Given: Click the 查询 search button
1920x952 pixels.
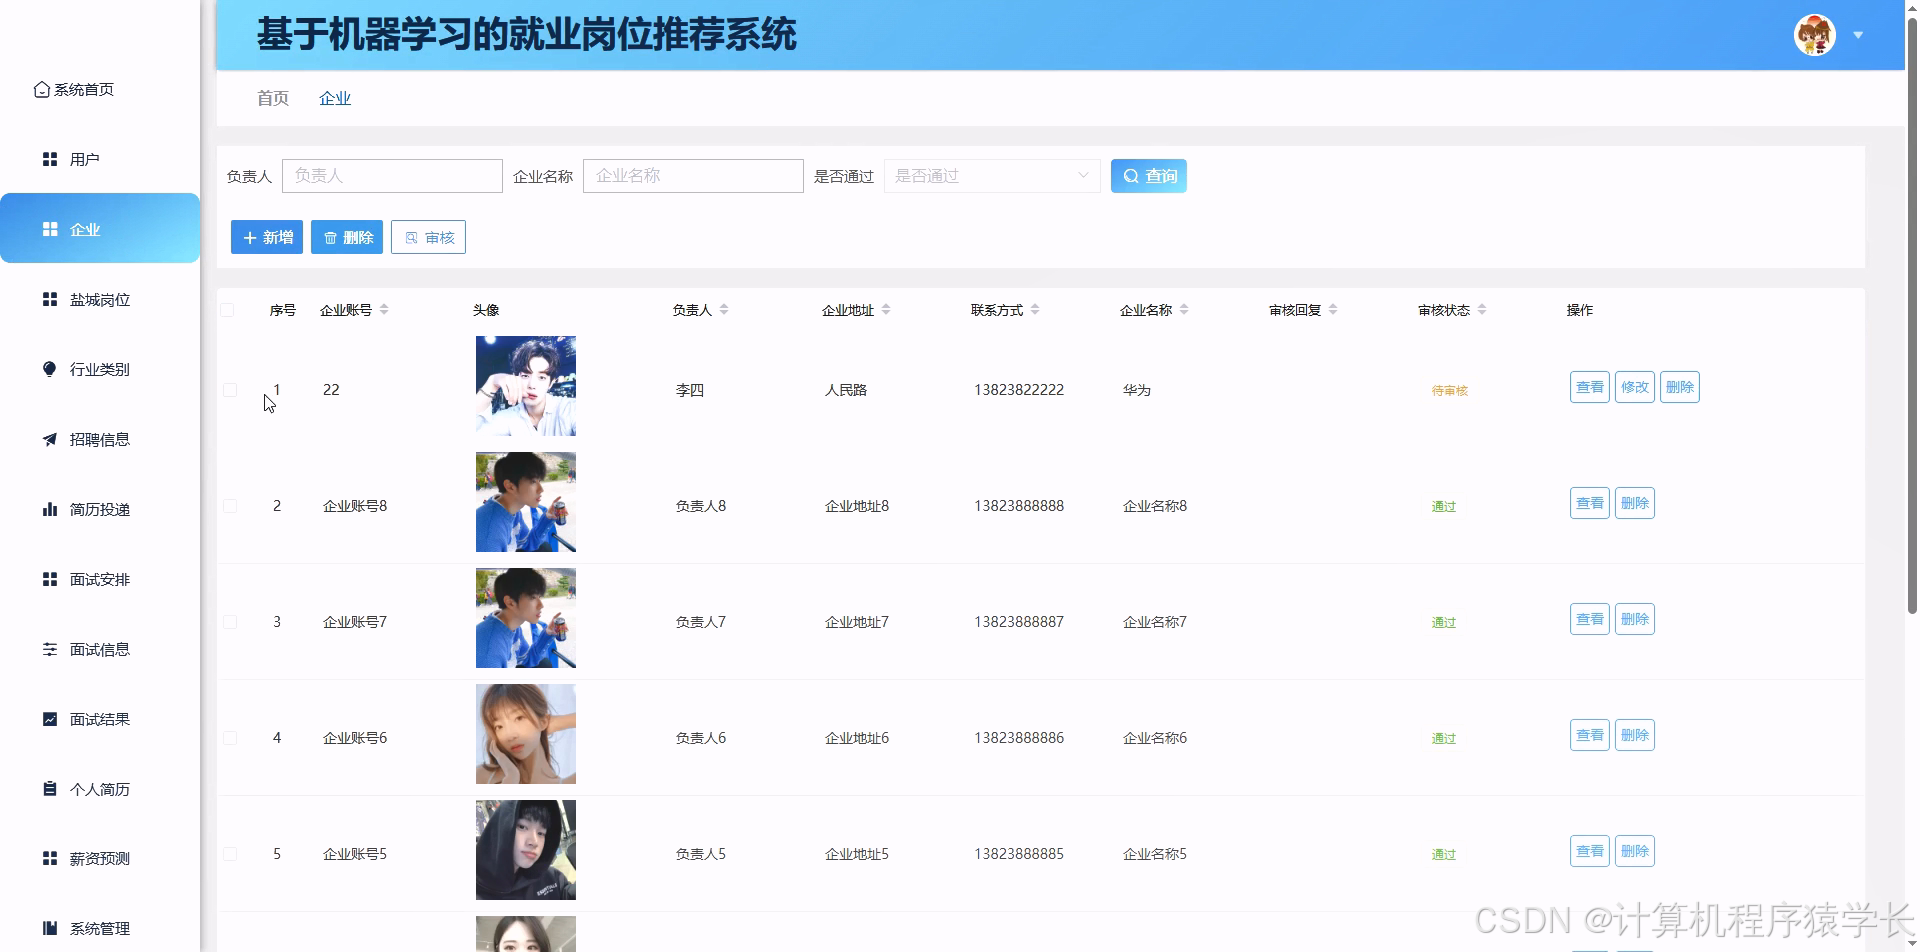Looking at the screenshot, I should coord(1148,175).
